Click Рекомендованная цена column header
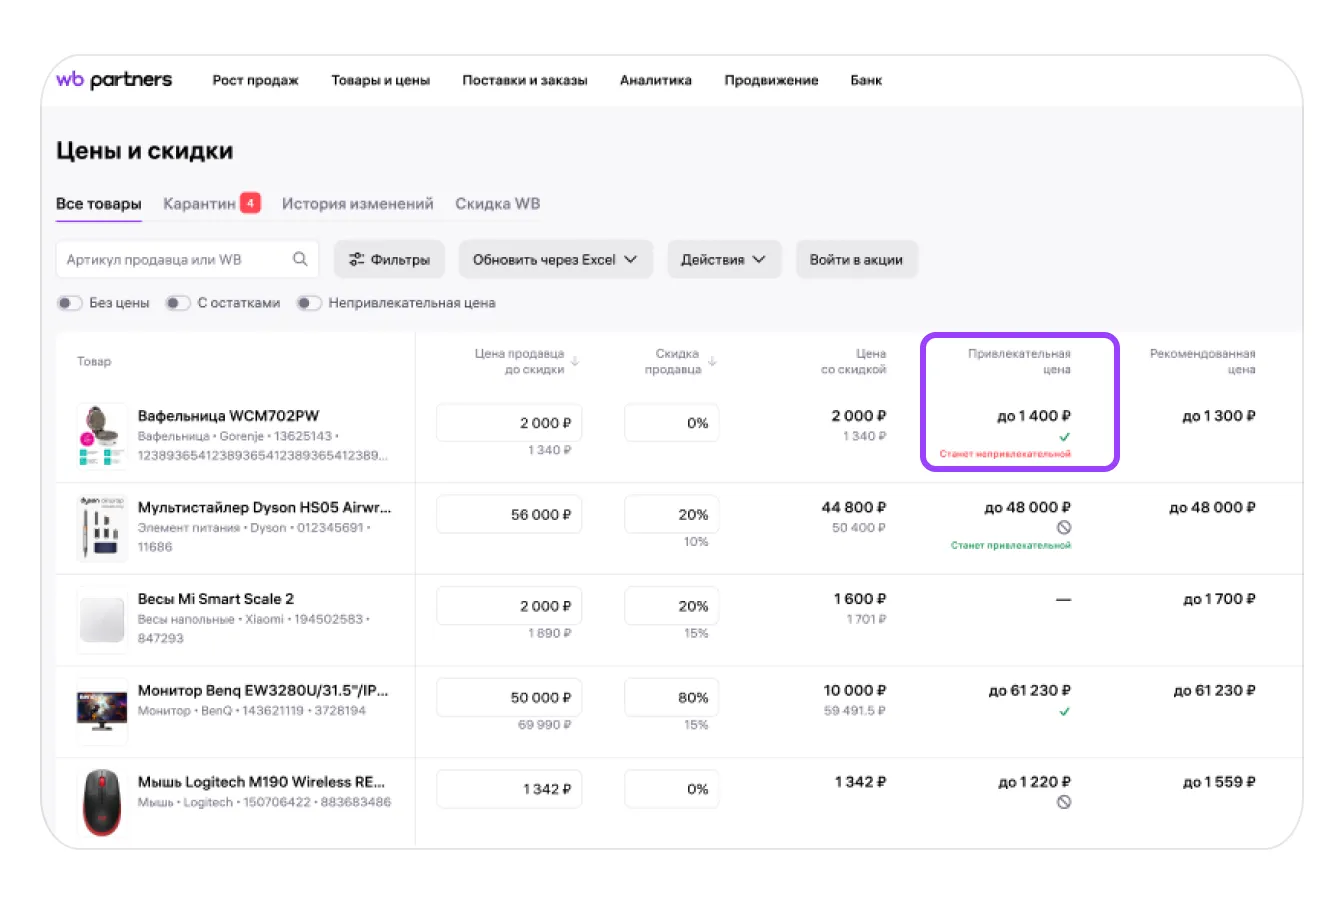The image size is (1344, 904). coord(1202,361)
